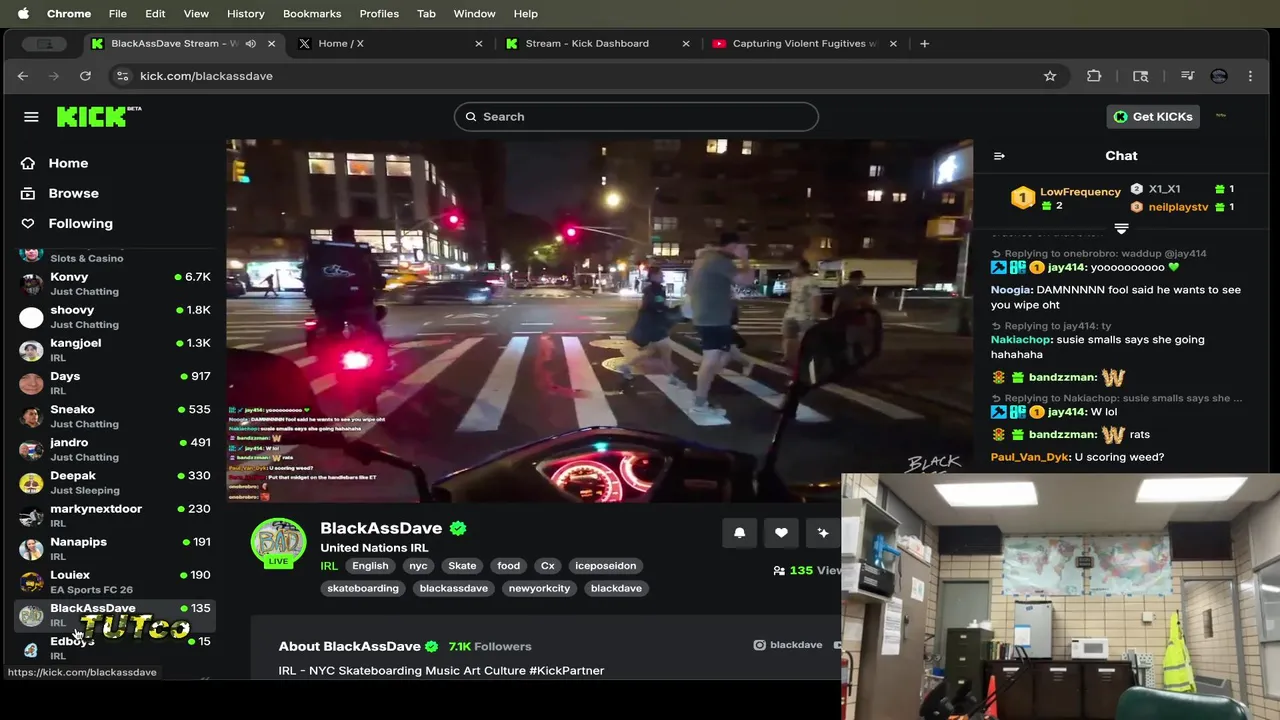Open kangjoel's channel in the sidebar
Image resolution: width=1280 pixels, height=720 pixels.
115,350
